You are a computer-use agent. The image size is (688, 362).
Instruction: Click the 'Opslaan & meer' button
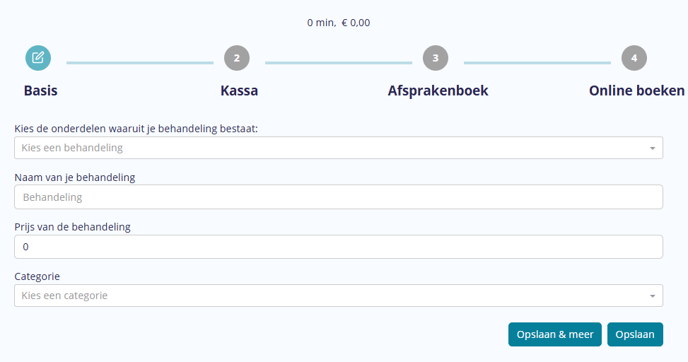tap(555, 334)
